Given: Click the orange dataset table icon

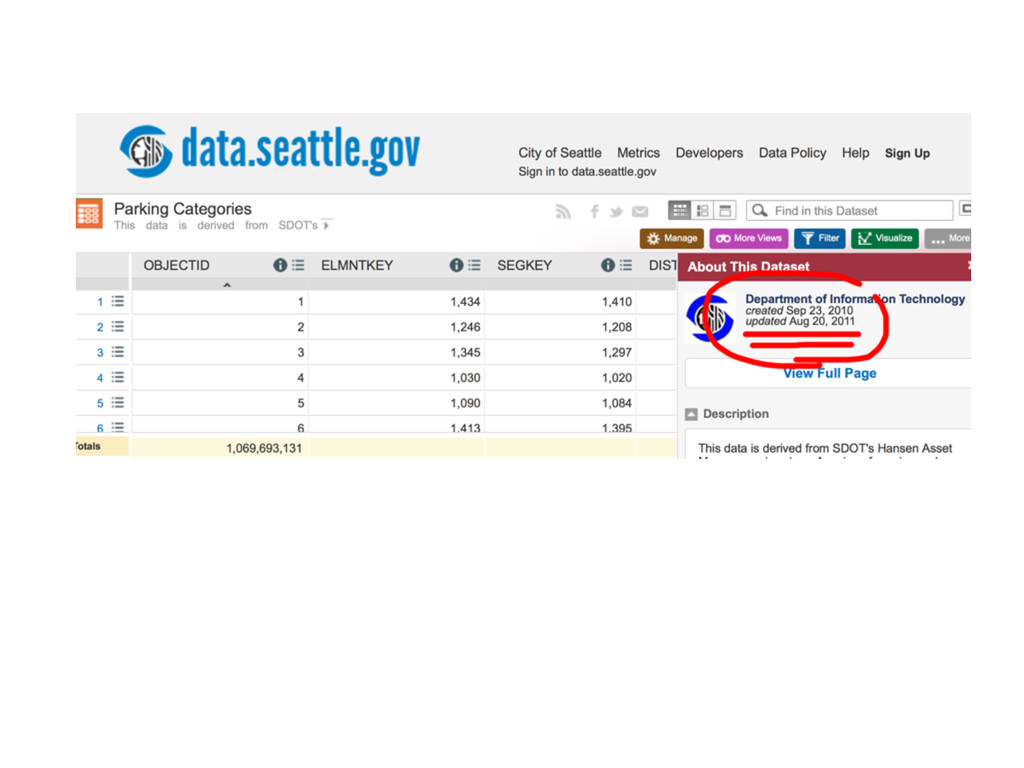Looking at the screenshot, I should point(89,214).
